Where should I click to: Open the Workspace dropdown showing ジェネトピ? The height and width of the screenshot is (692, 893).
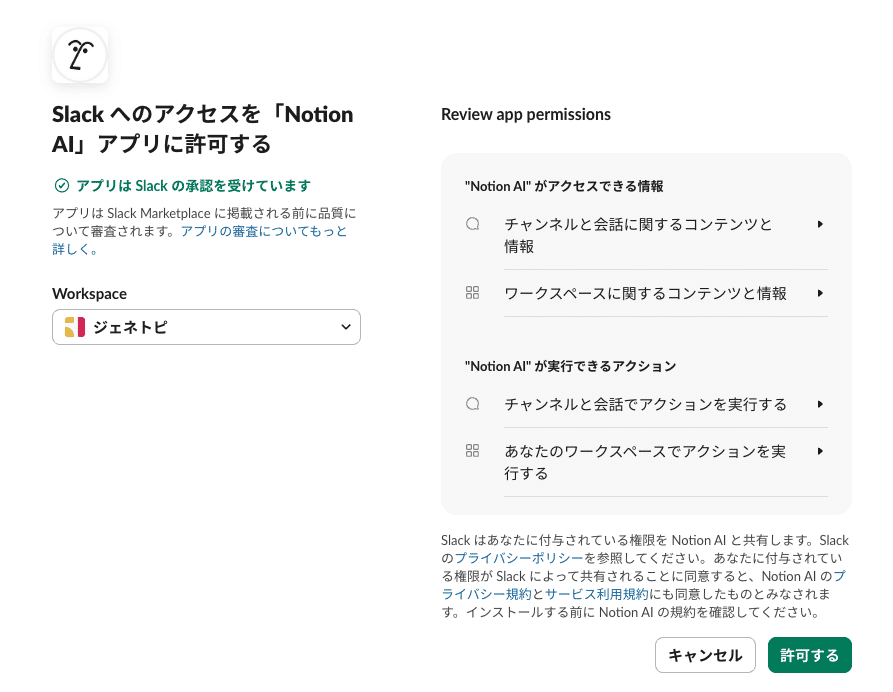click(x=206, y=327)
